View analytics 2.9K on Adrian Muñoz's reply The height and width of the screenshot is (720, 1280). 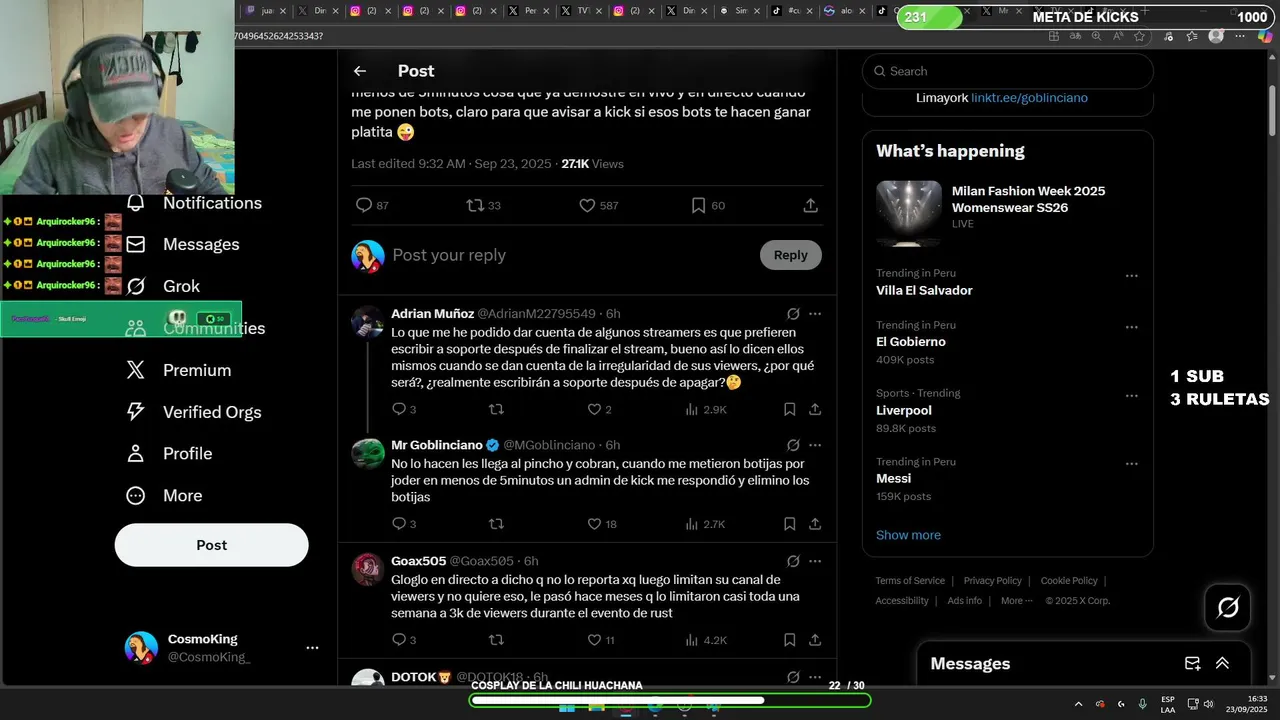click(706, 409)
